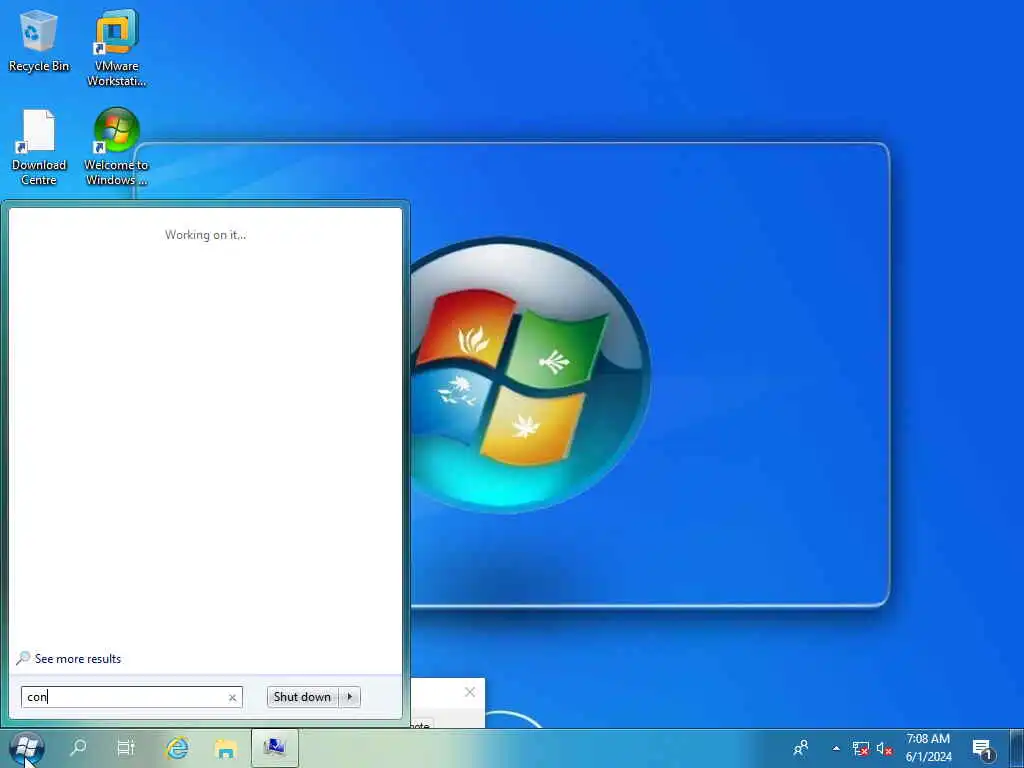Open File Explorer from the taskbar
This screenshot has width=1024, height=768.
pyautogui.click(x=226, y=748)
